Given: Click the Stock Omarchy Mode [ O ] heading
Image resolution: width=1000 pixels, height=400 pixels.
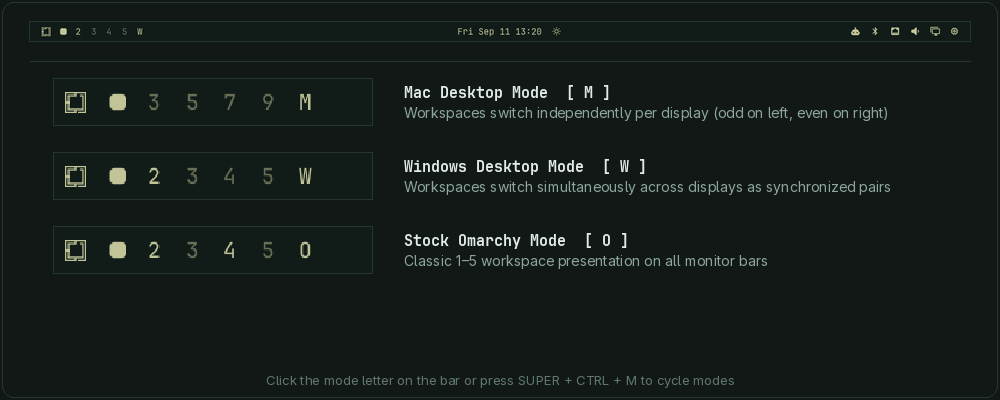Looking at the screenshot, I should (x=516, y=241).
